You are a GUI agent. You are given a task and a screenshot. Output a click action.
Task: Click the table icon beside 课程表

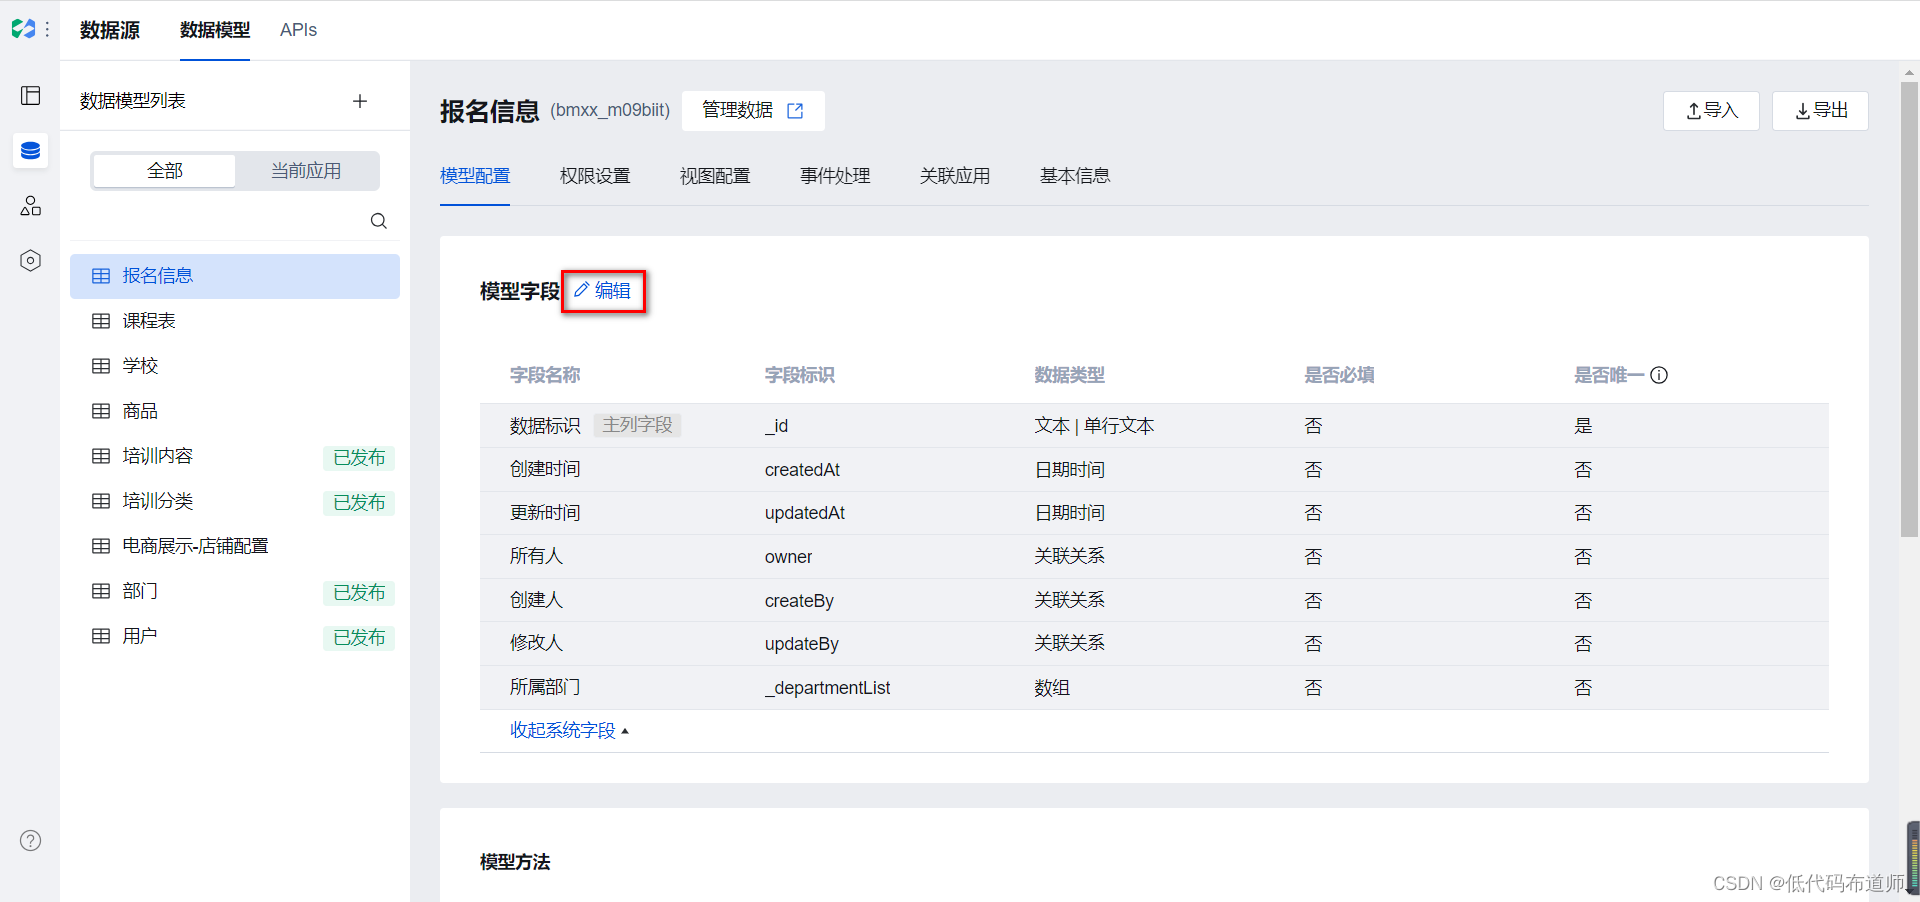101,321
